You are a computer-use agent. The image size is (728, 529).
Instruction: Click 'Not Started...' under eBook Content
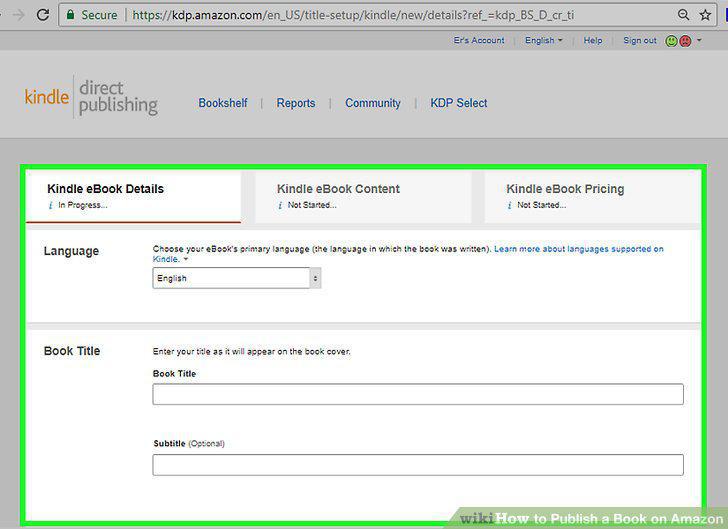tap(312, 205)
